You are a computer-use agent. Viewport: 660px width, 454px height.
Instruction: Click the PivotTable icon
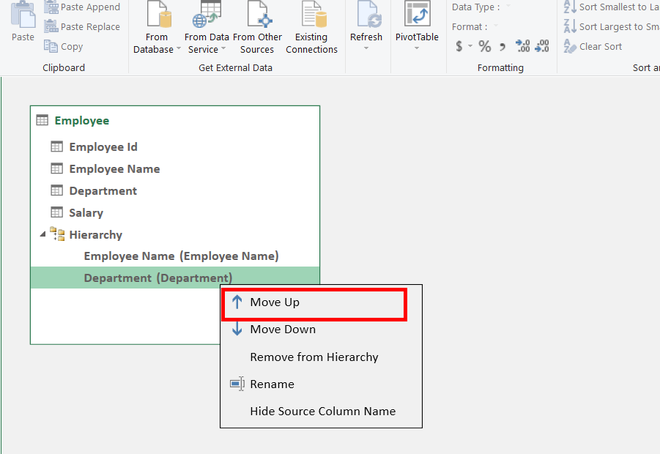click(417, 14)
